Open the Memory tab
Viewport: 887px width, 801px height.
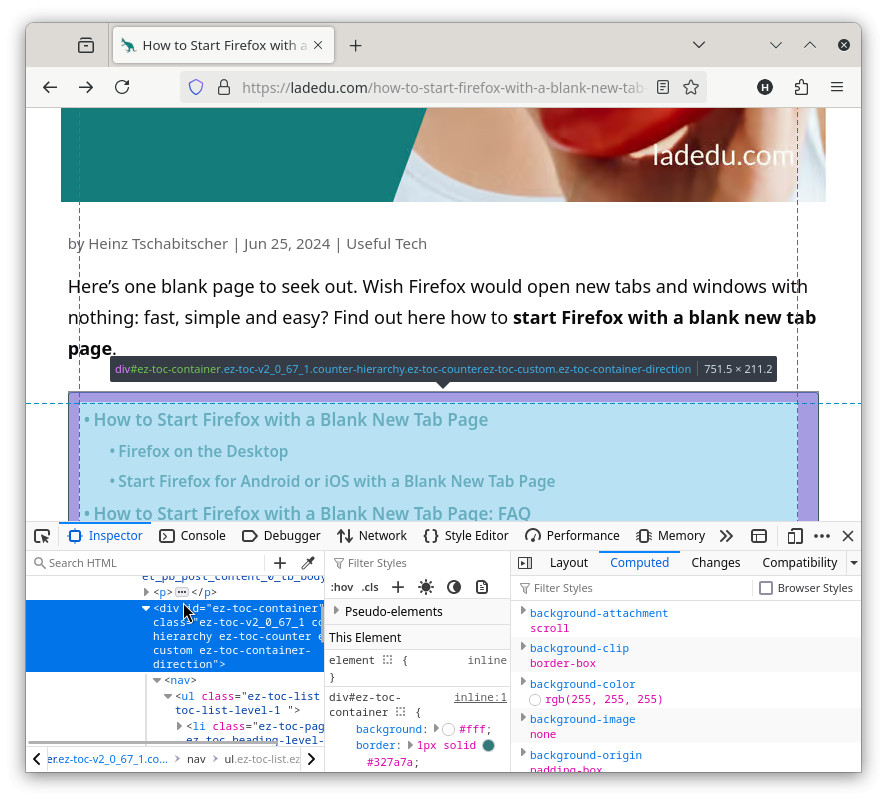(x=670, y=536)
